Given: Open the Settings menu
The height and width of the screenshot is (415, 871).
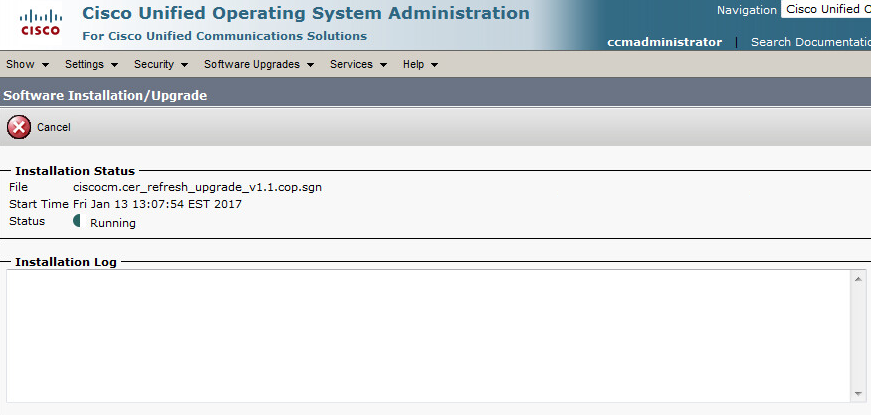Looking at the screenshot, I should pos(92,64).
